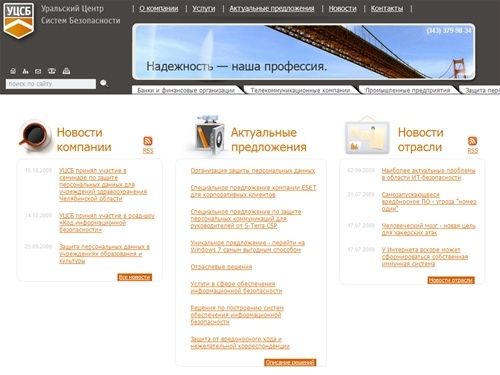Open Отраслевые решения link

click(x=221, y=267)
